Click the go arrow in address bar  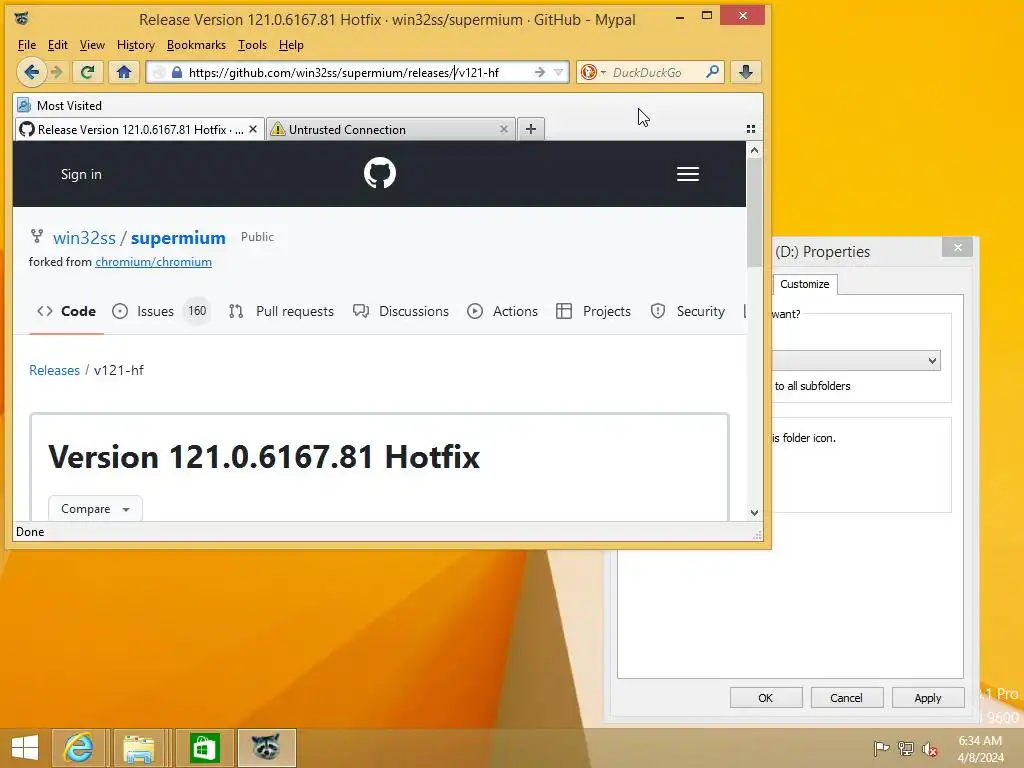click(539, 72)
